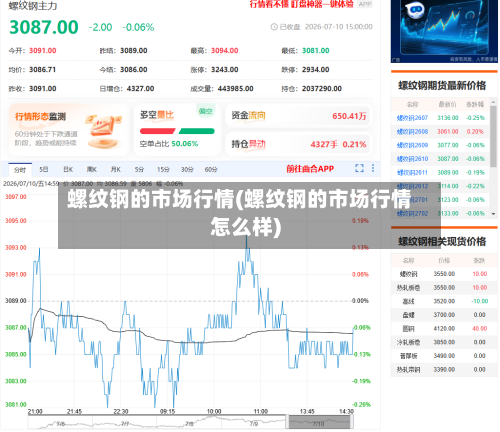Click the 螺纹钢相关现货价格 heading
This screenshot has height=432, width=500.
(442, 241)
